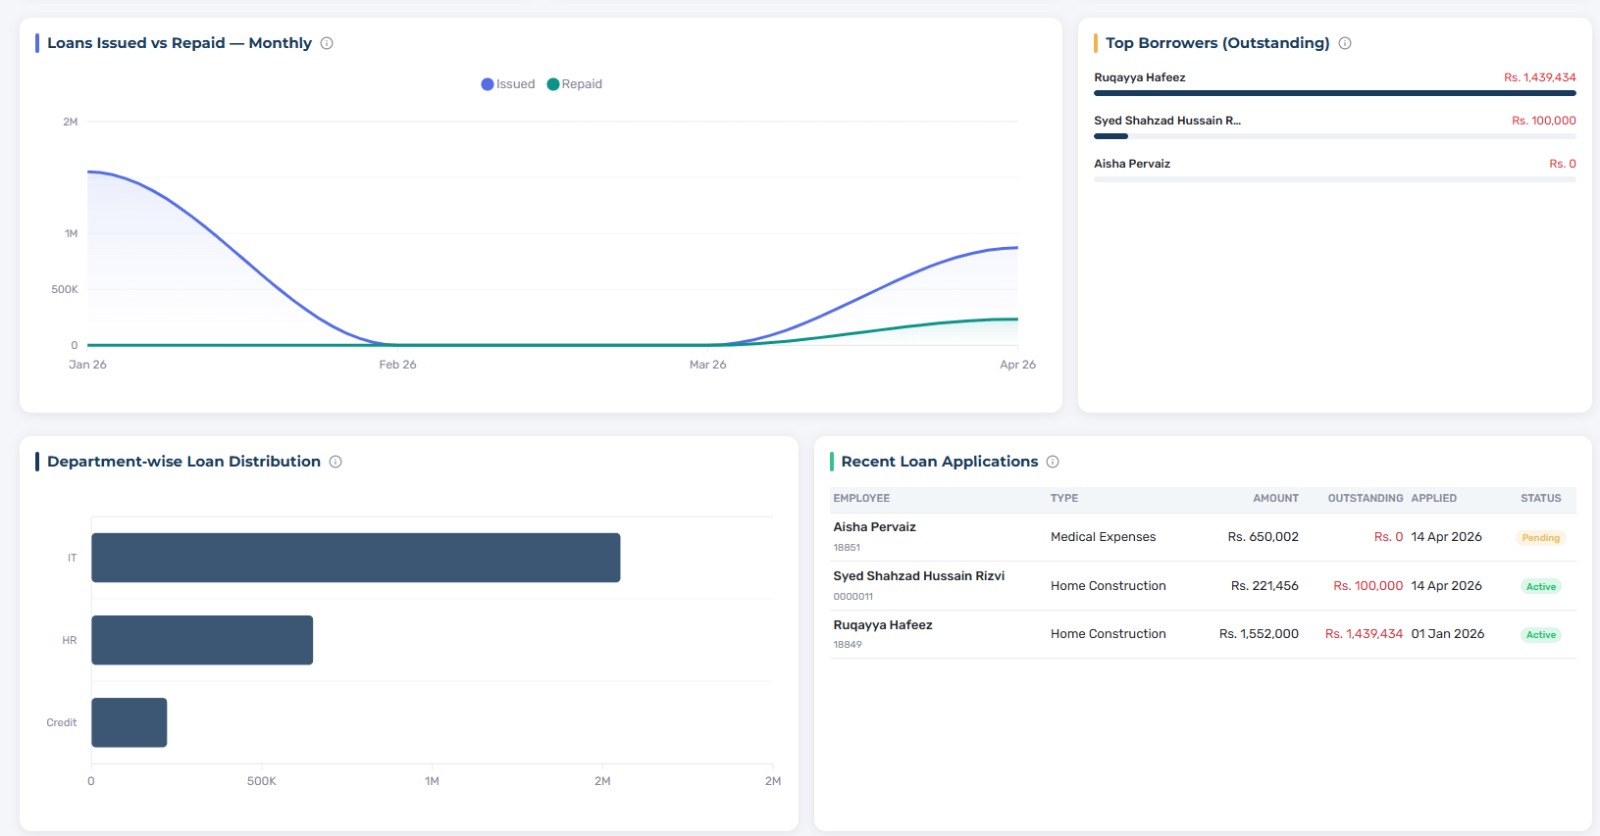Click the Feb 26 label on the chart axis
1600x836 pixels.
point(398,365)
